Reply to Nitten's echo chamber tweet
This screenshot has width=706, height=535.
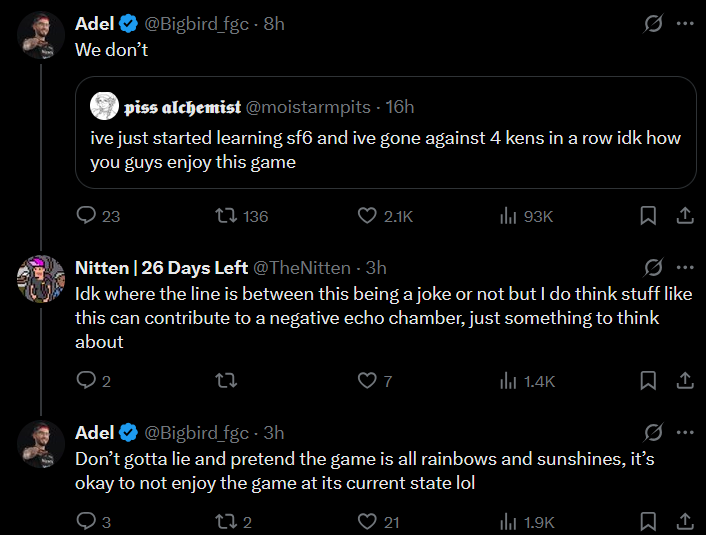tap(86, 380)
